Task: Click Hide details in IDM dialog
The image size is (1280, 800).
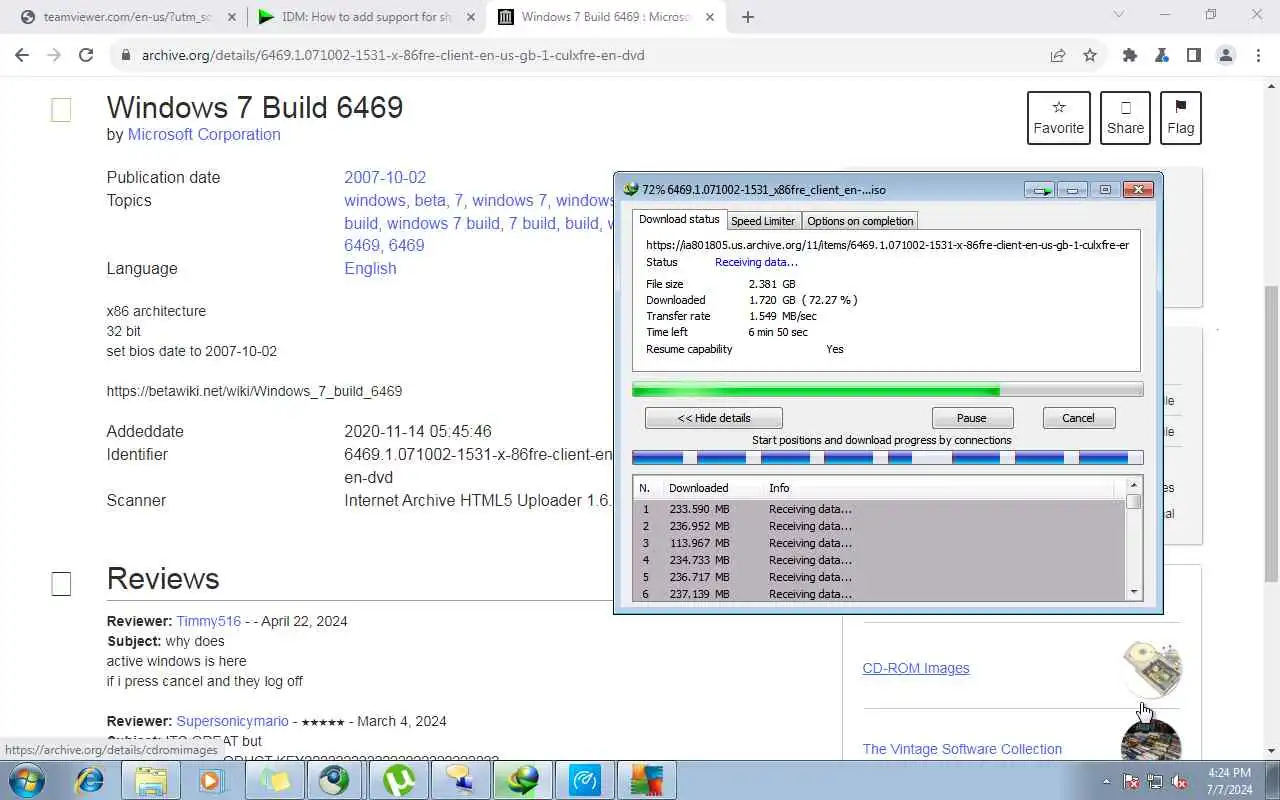Action: (x=714, y=418)
